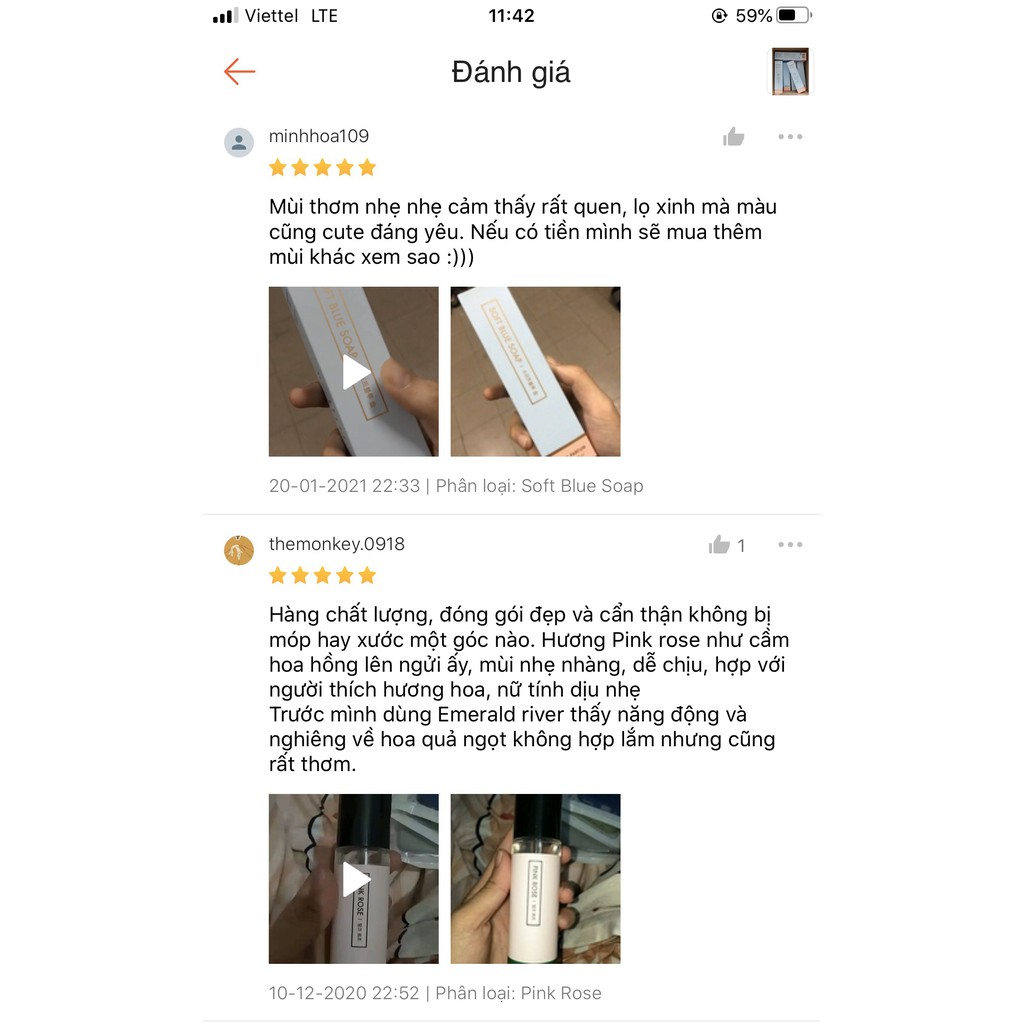Image resolution: width=1024 pixels, height=1024 pixels.
Task: Tap the five-star rating of themonkey.0918
Action: [323, 575]
